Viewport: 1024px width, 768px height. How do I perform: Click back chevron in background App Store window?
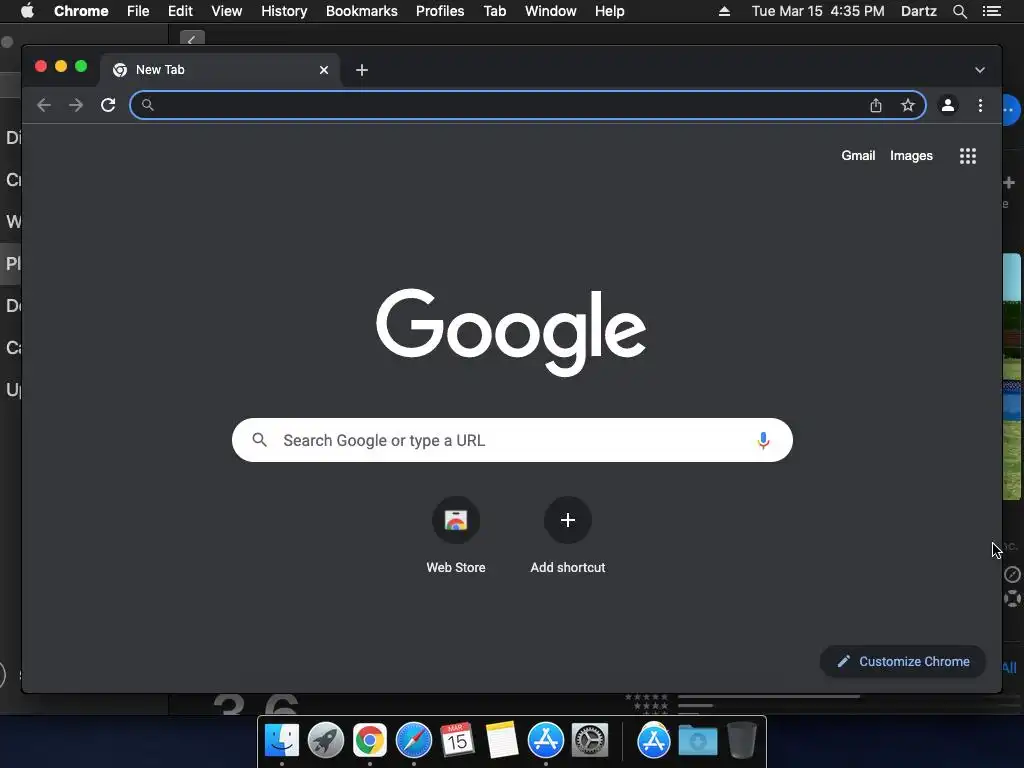tap(192, 39)
